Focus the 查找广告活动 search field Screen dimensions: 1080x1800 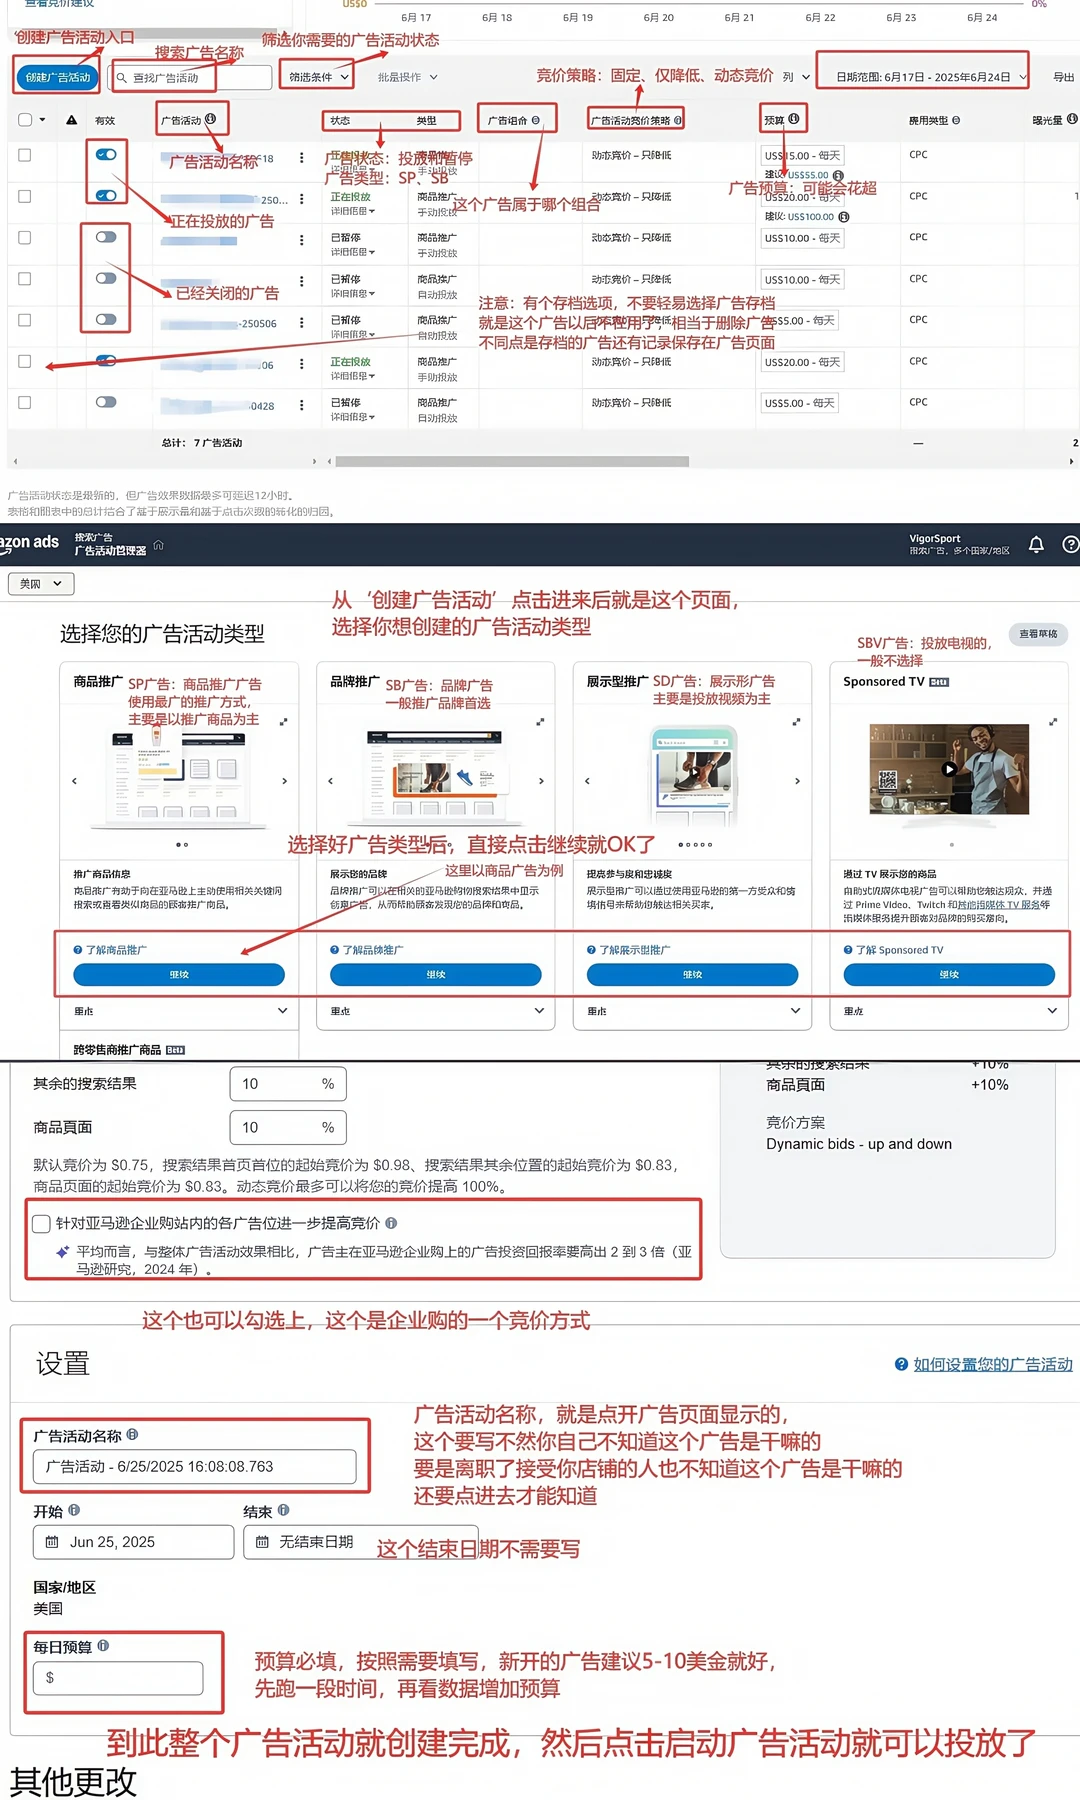tap(191, 77)
